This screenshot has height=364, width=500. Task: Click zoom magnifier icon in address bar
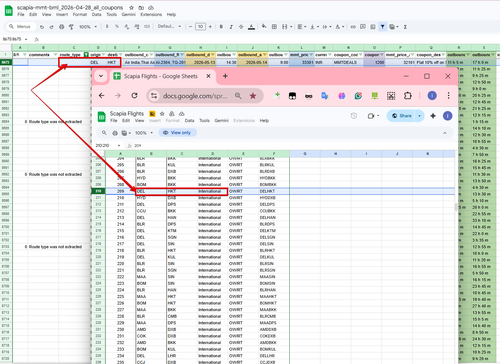coord(238,96)
